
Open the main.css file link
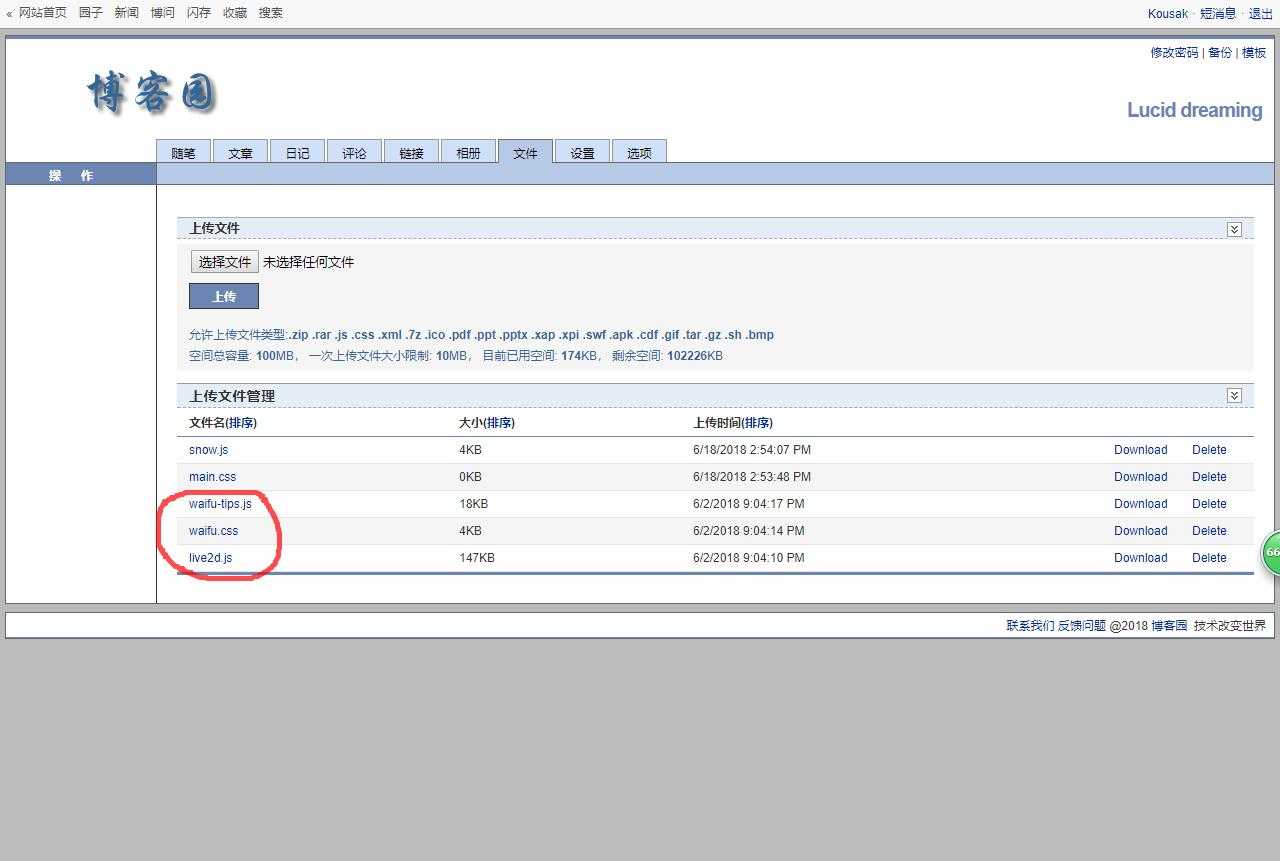[212, 477]
